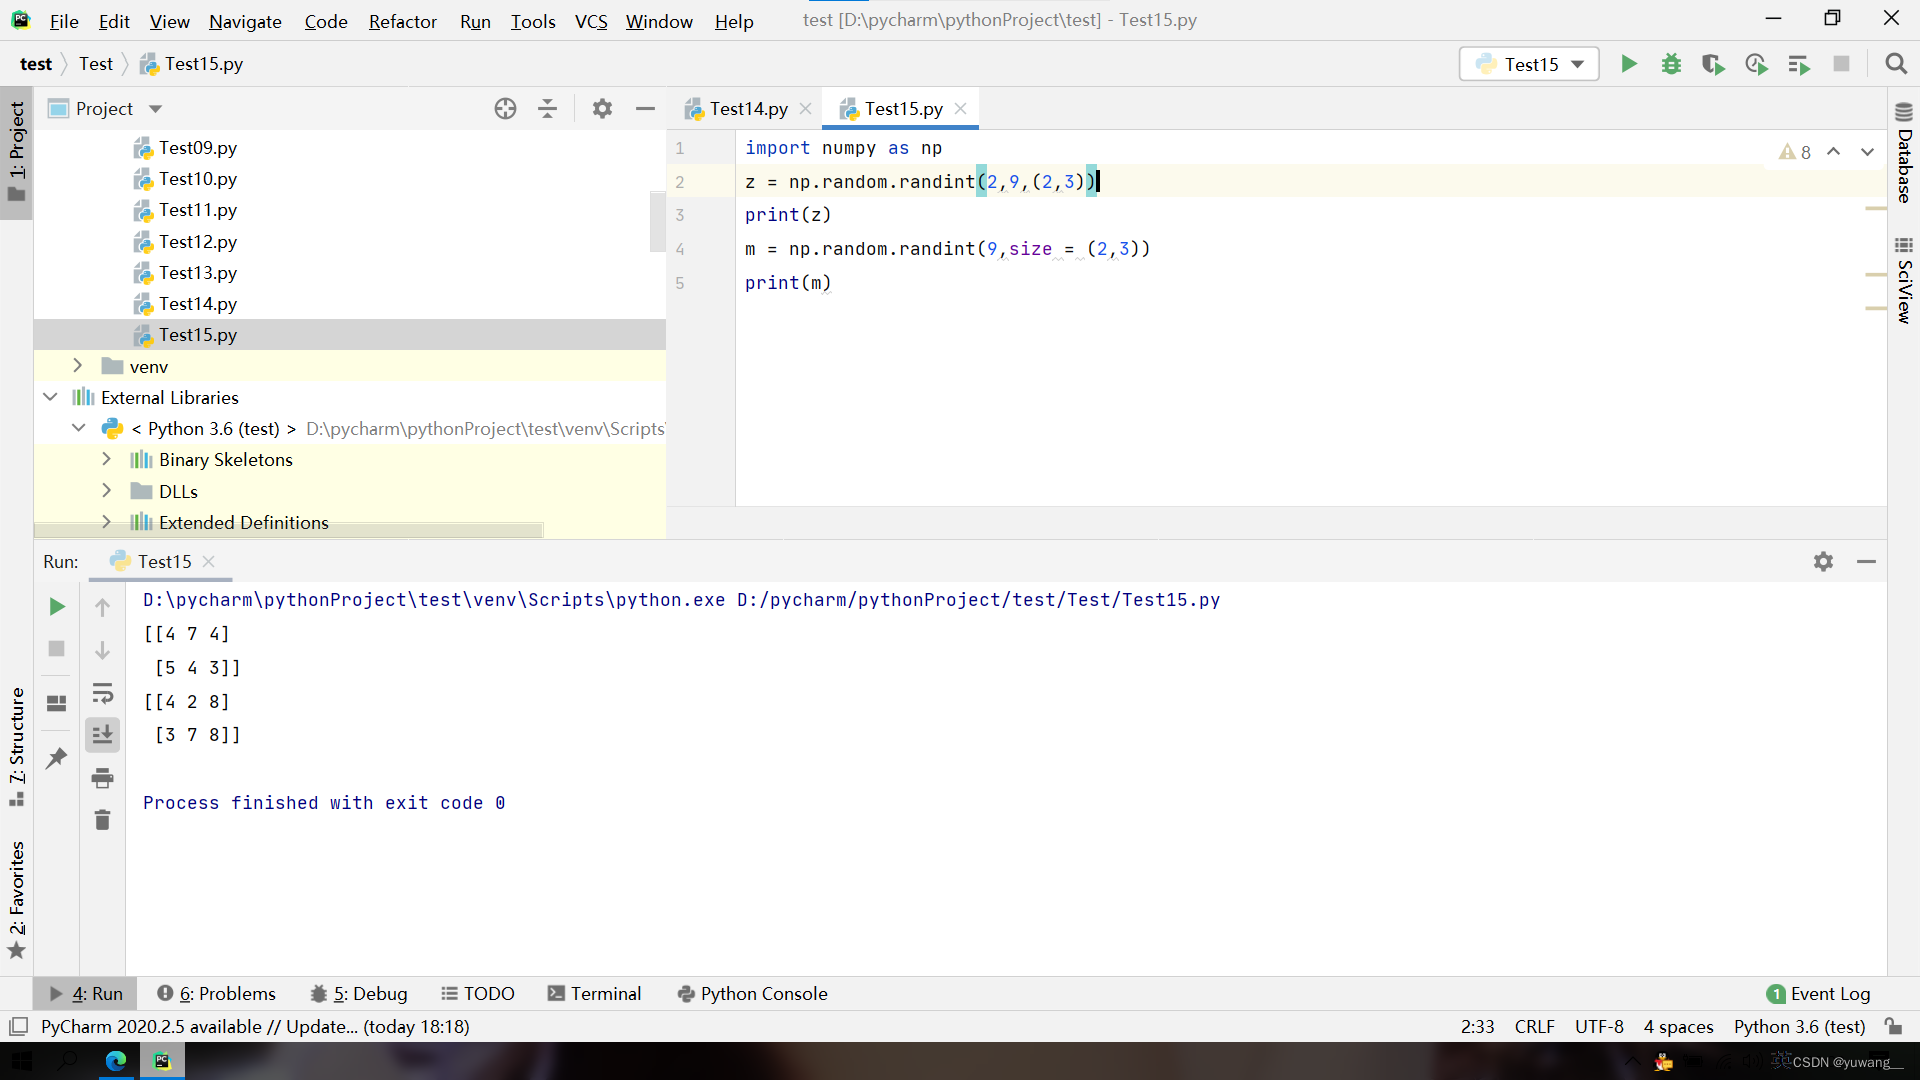The image size is (1920, 1080).
Task: Click the green Run button in toolbar
Action: tap(1629, 64)
